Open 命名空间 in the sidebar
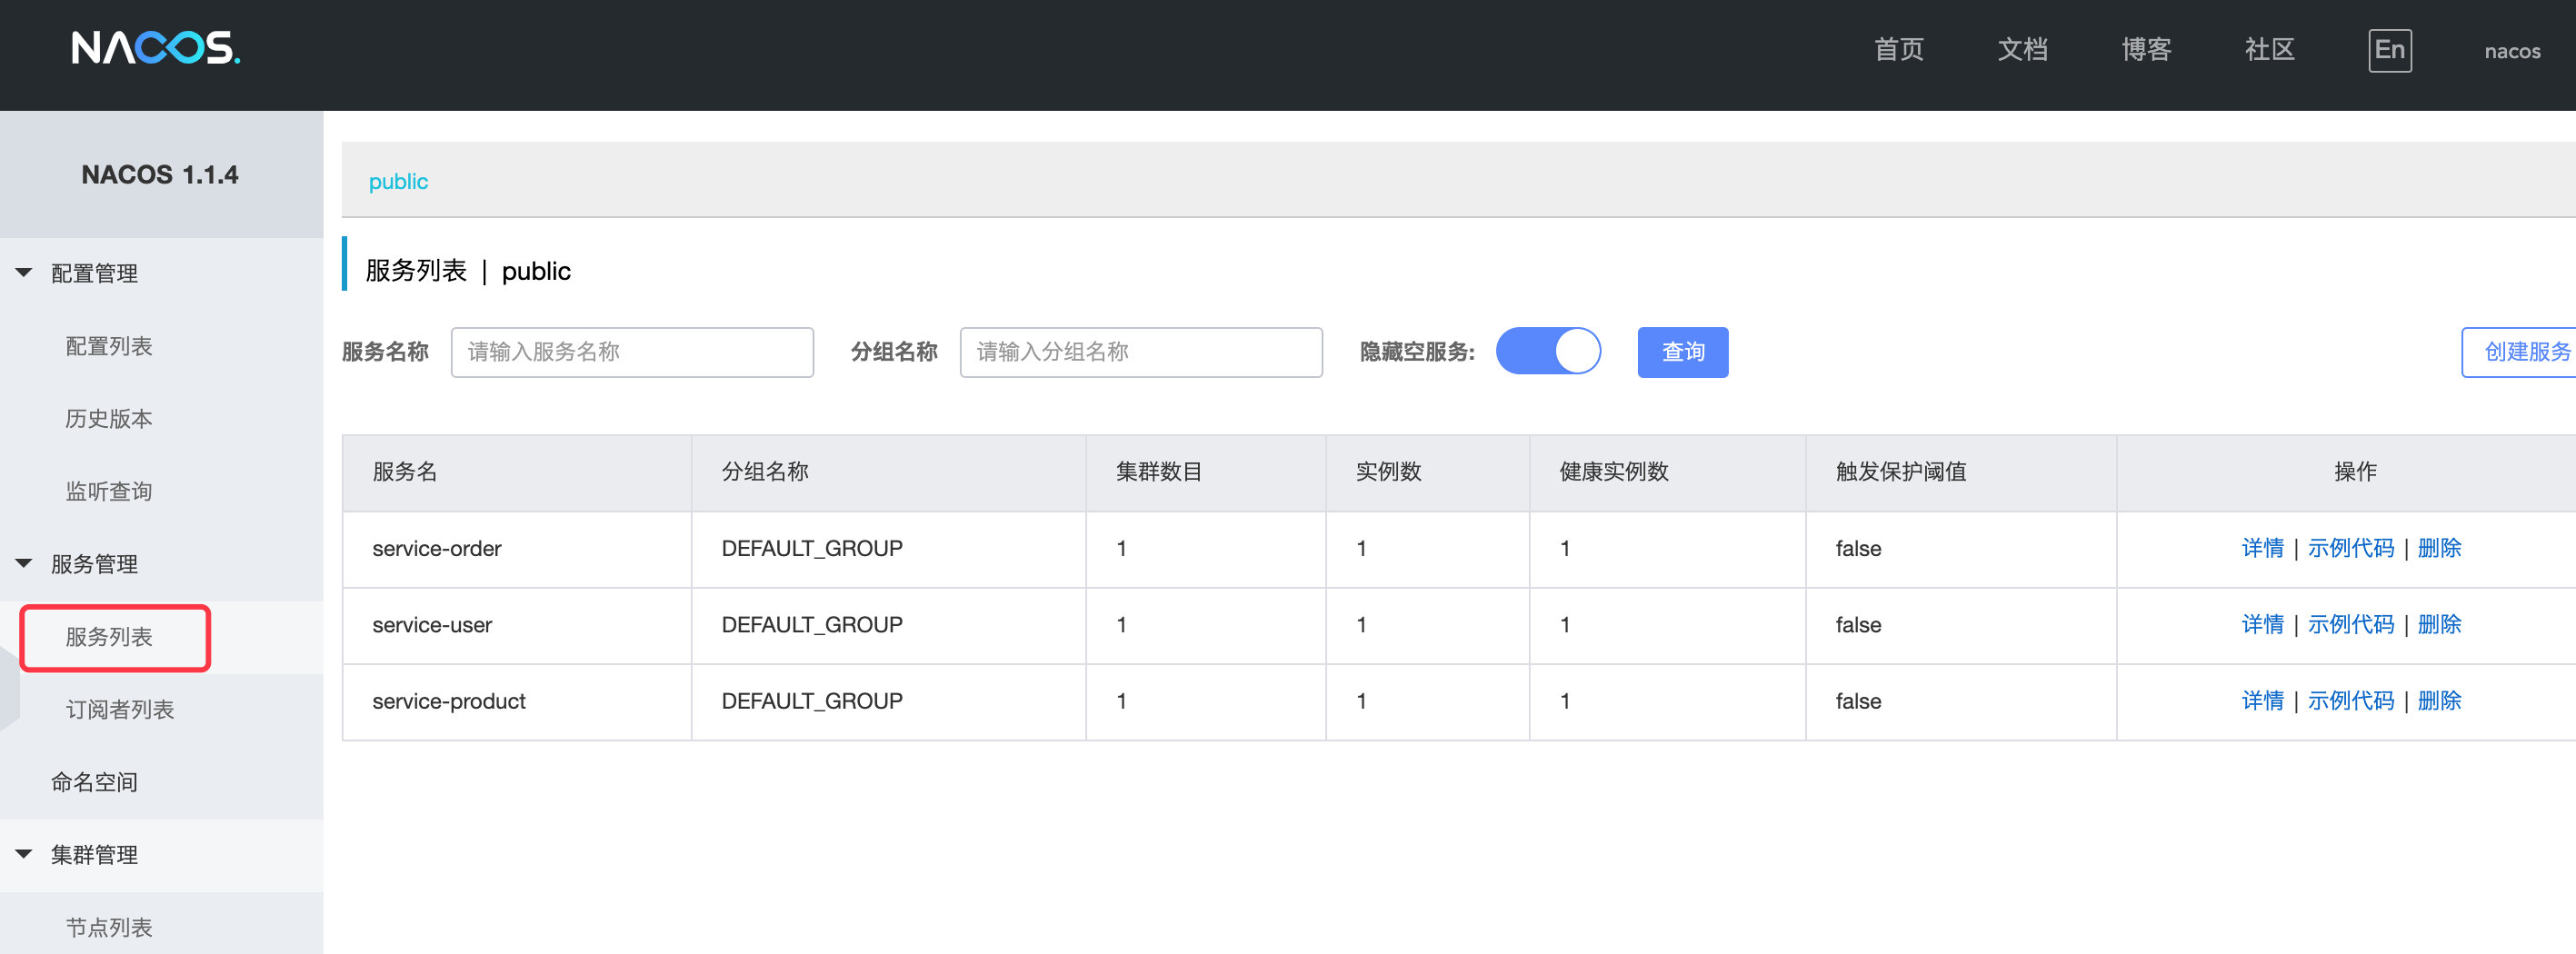 pos(94,782)
